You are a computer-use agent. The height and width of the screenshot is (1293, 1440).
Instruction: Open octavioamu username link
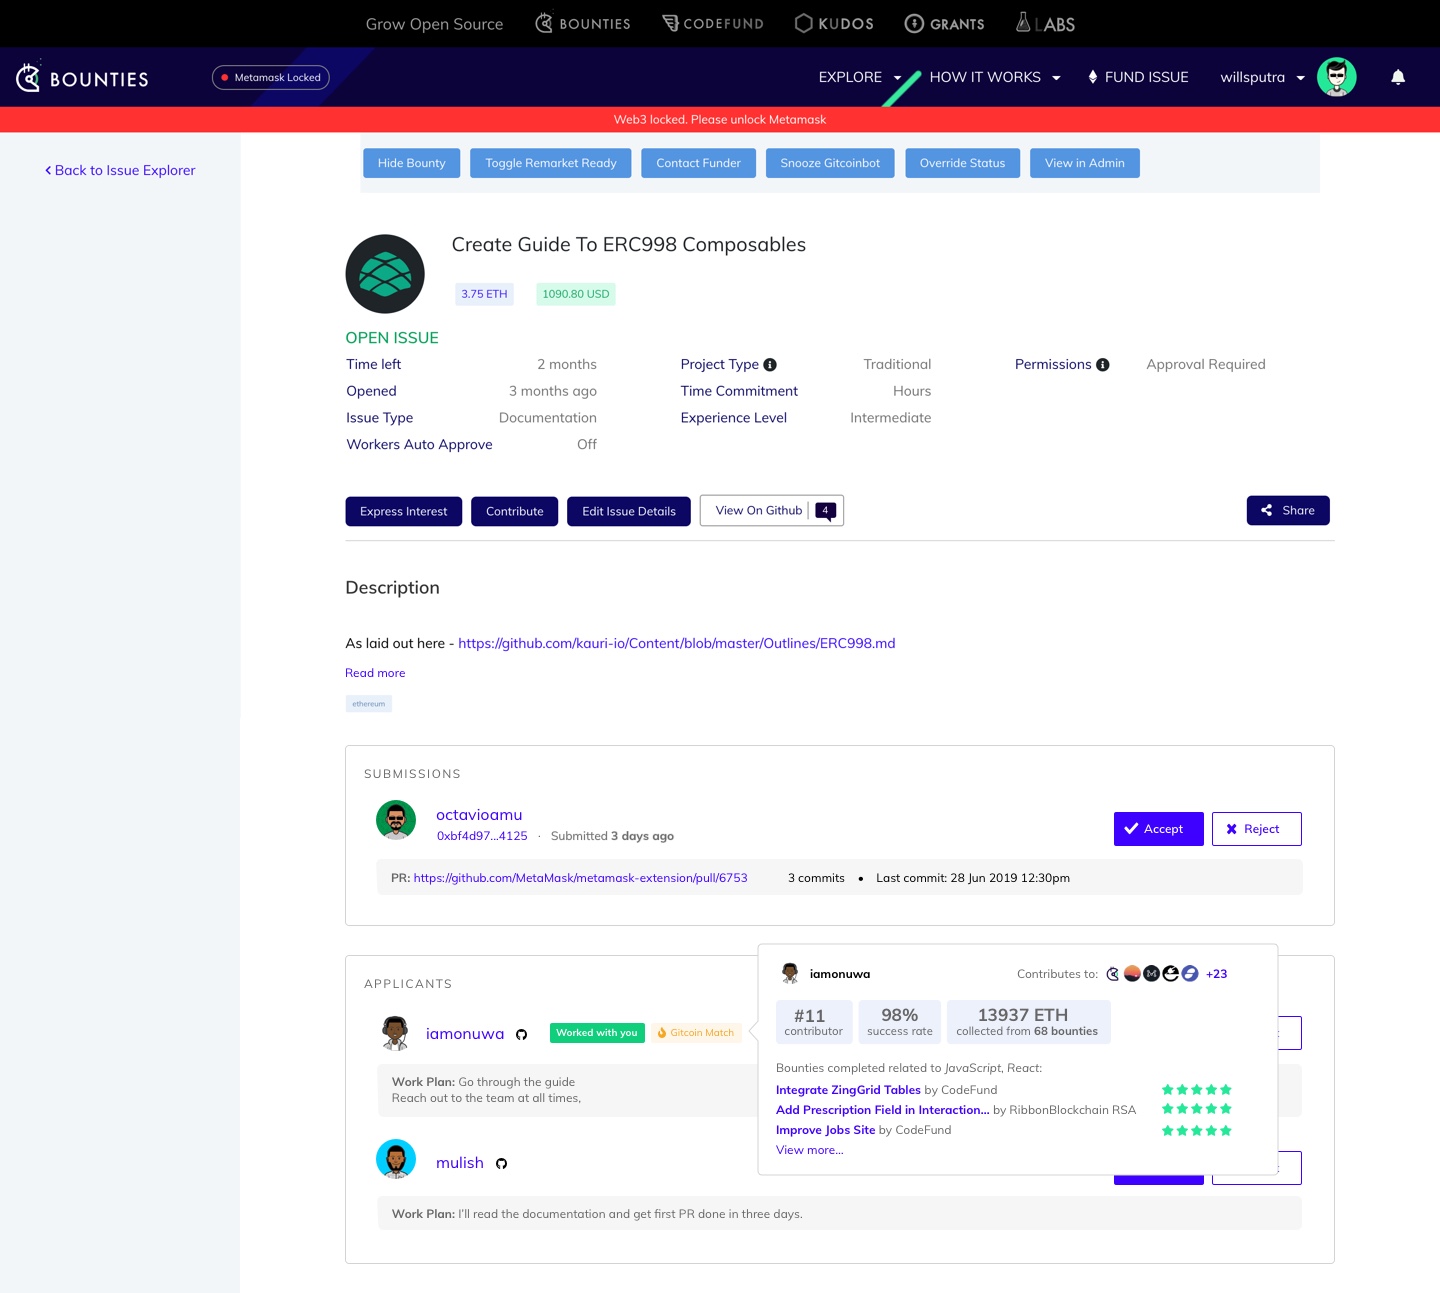click(479, 815)
